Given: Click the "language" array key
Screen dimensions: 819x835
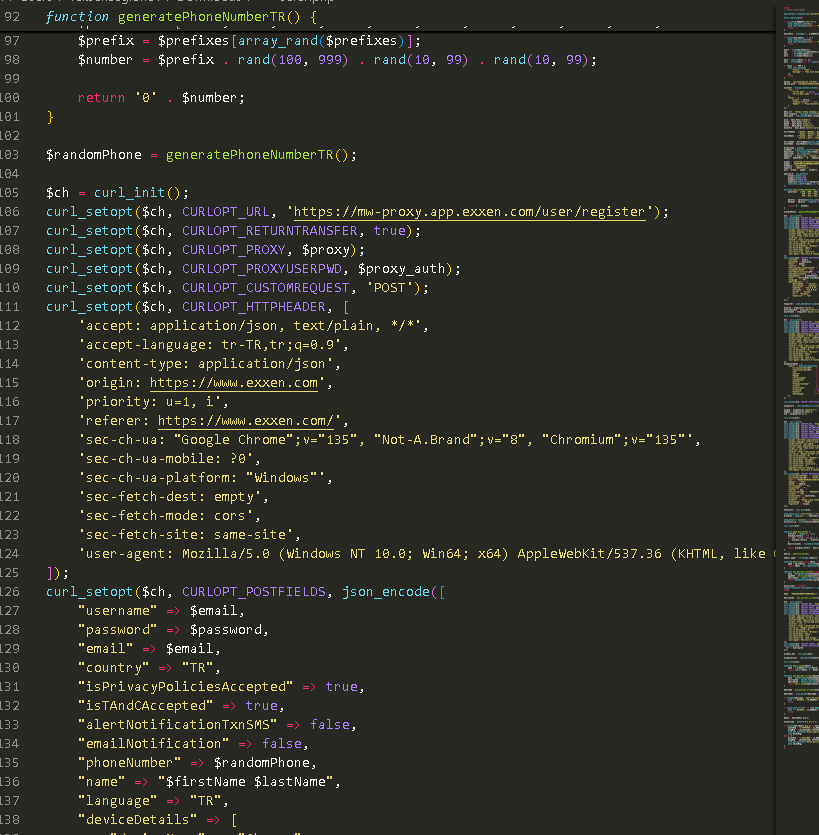Looking at the screenshot, I should click(x=118, y=801).
